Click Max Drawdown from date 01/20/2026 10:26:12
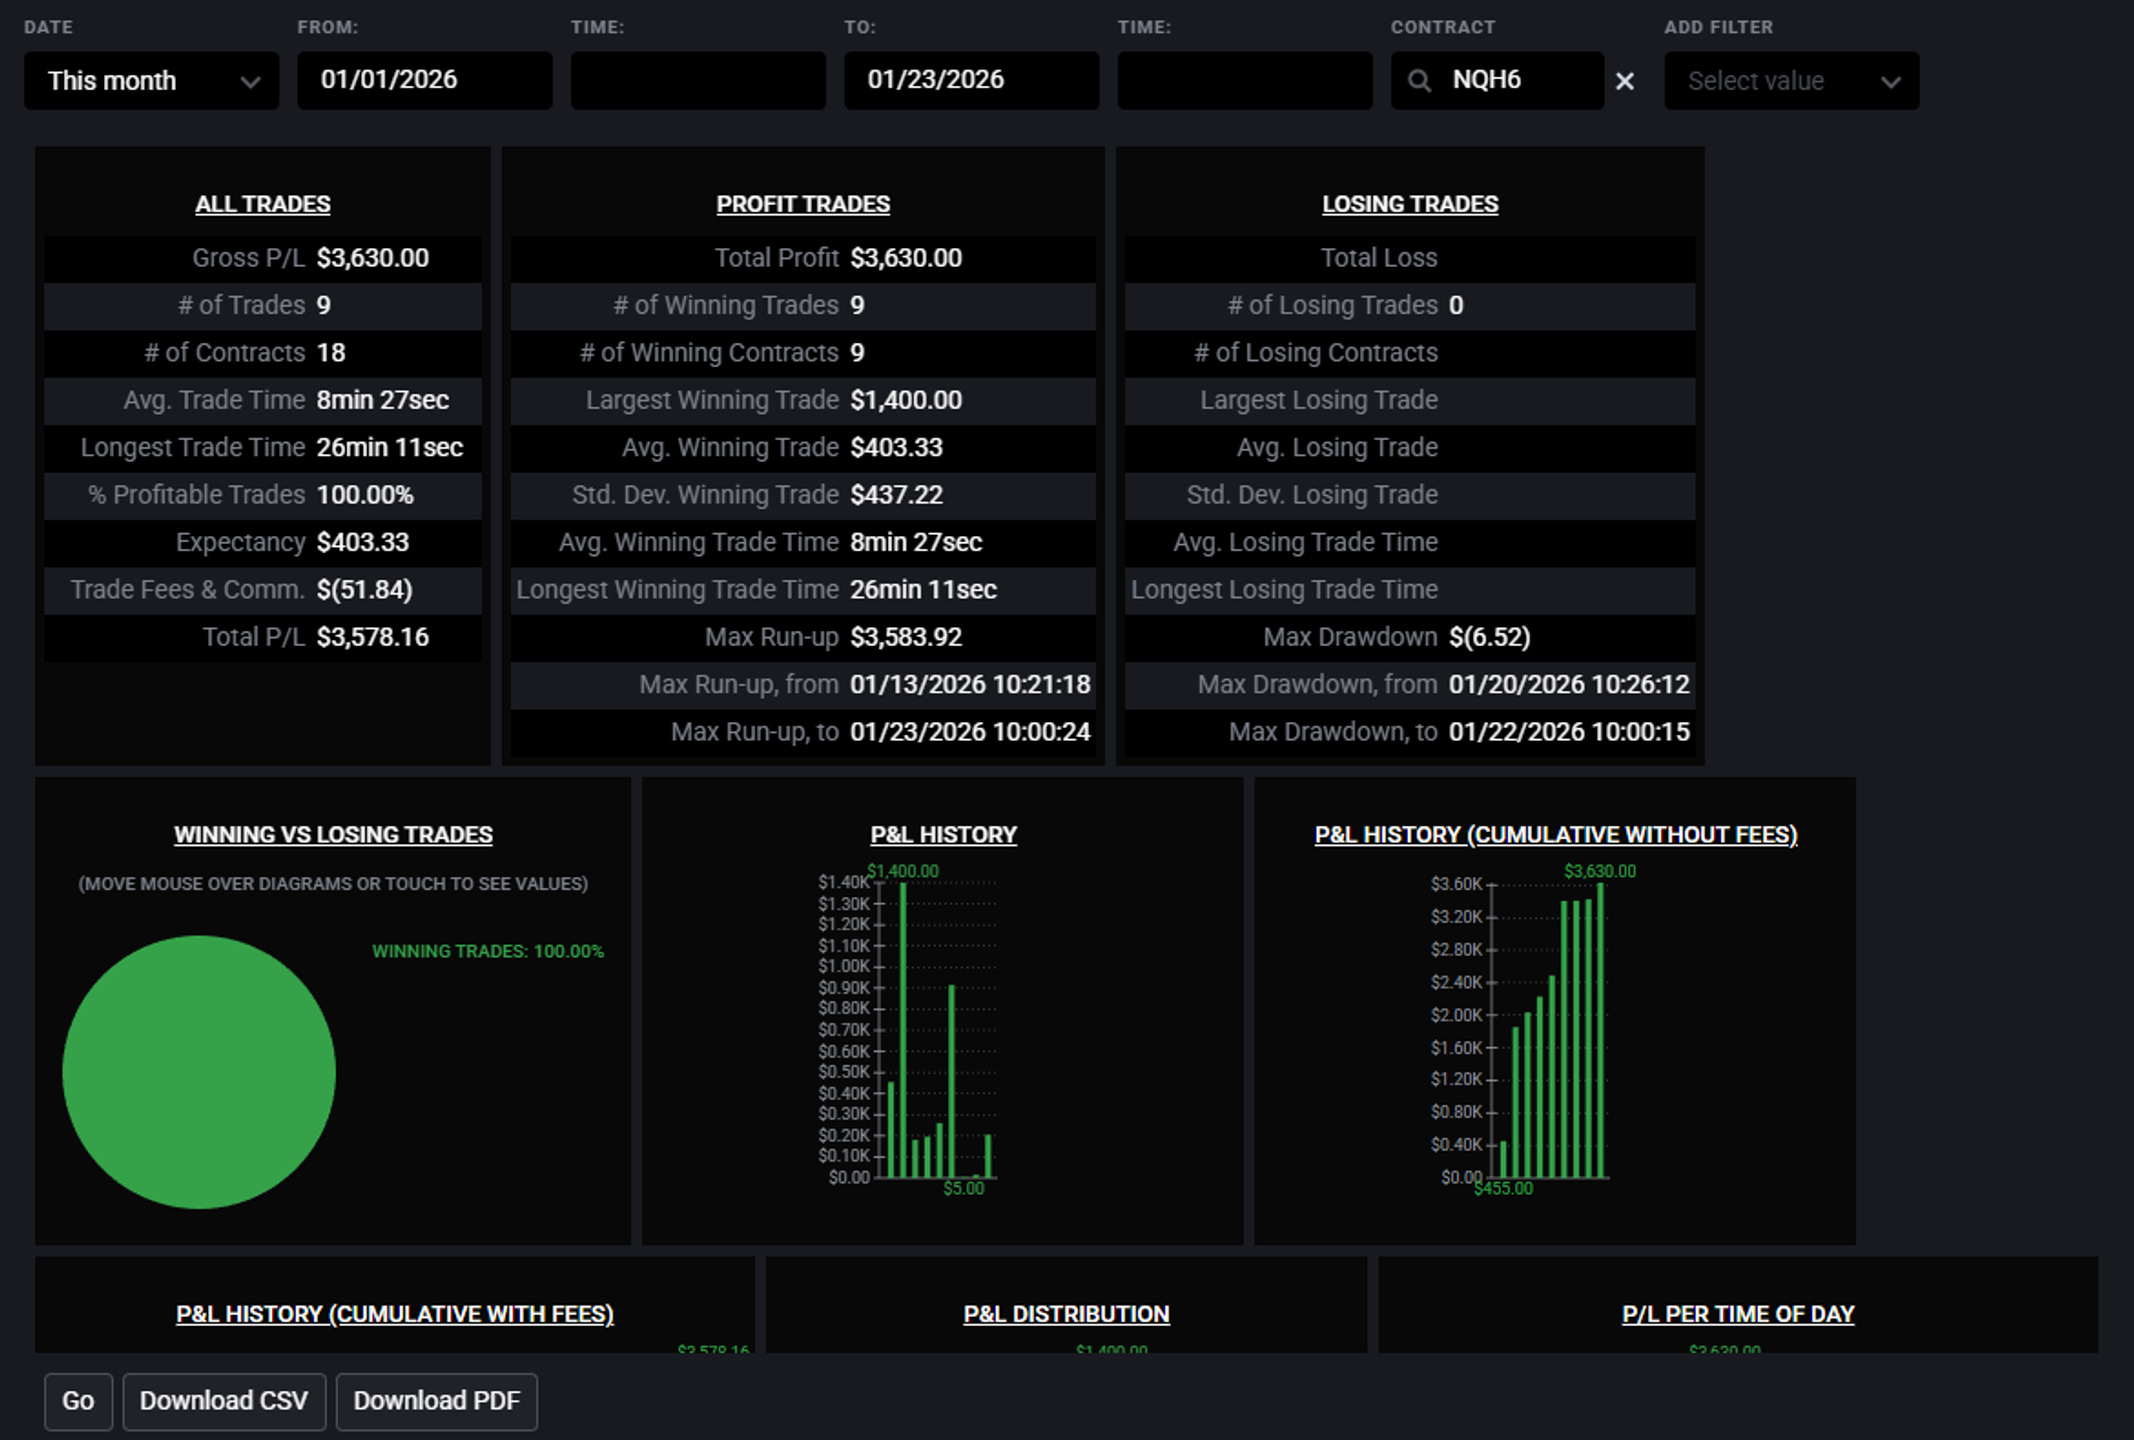This screenshot has height=1440, width=2134. [1569, 685]
